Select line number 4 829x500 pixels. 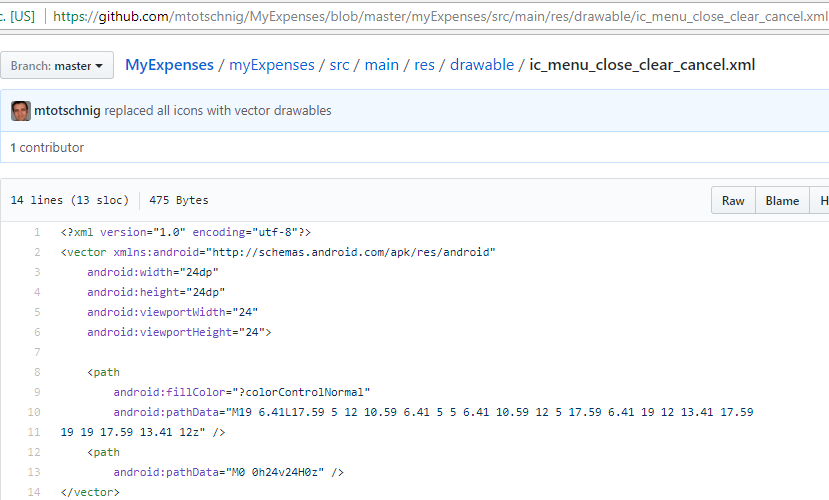coord(37,292)
